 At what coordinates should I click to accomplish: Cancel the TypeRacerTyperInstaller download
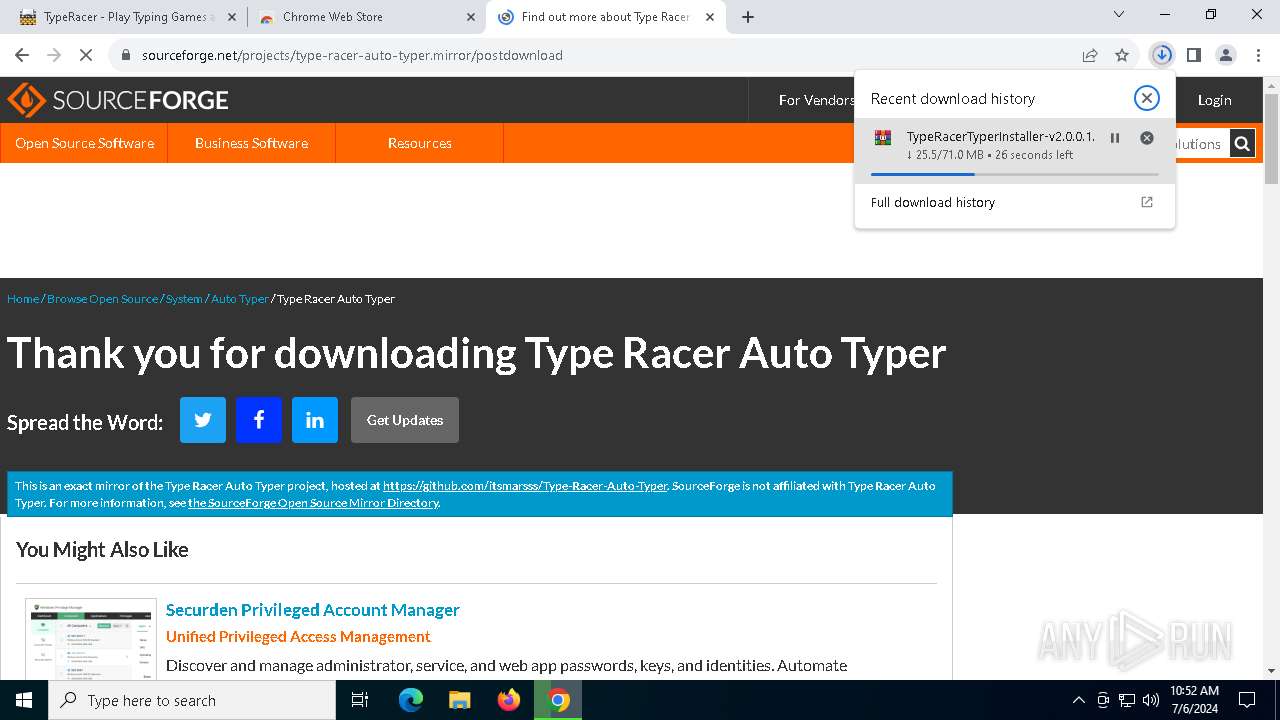click(1147, 138)
